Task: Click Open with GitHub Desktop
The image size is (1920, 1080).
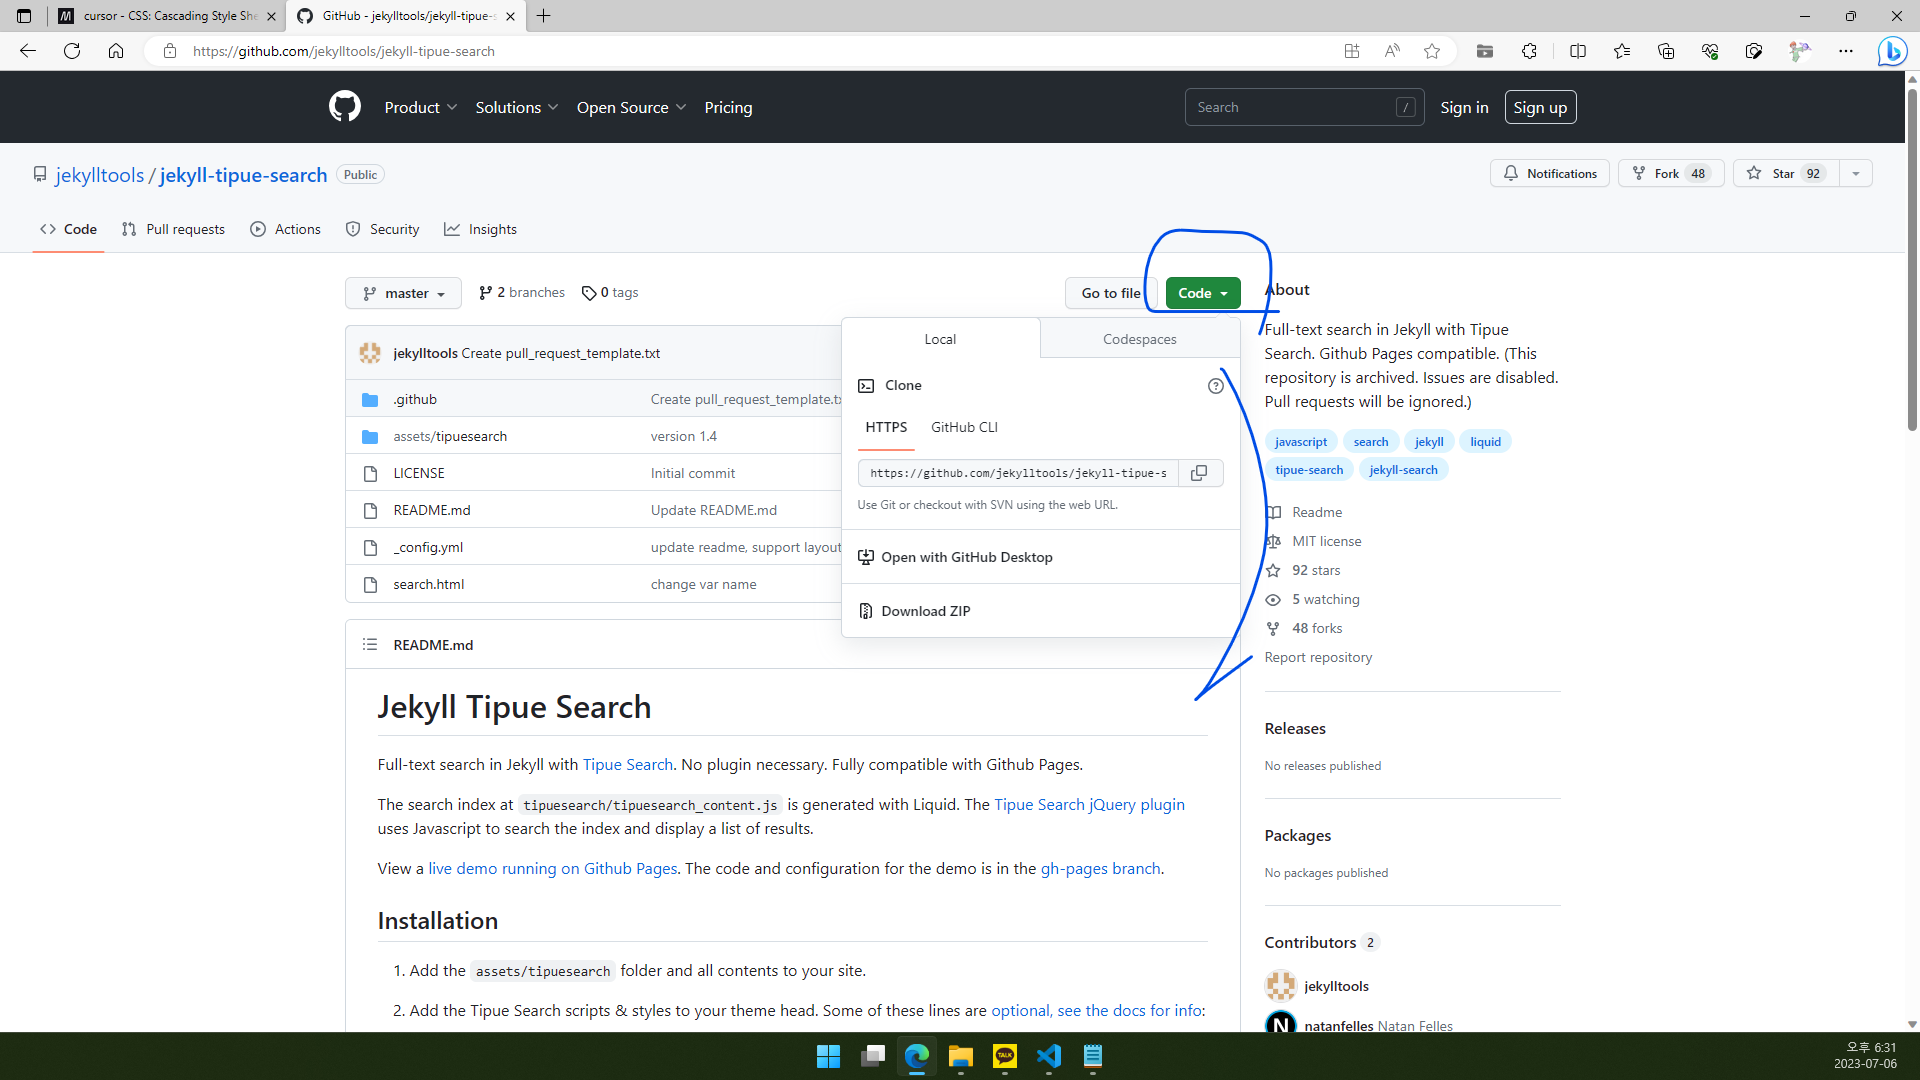Action: coord(955,557)
